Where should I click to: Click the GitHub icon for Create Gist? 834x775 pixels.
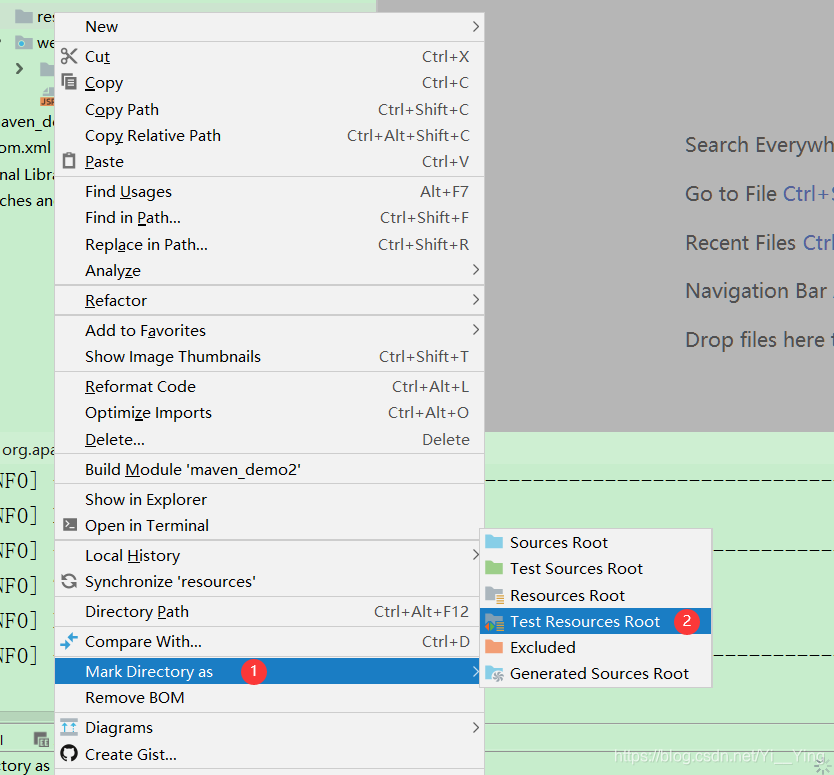[69, 754]
